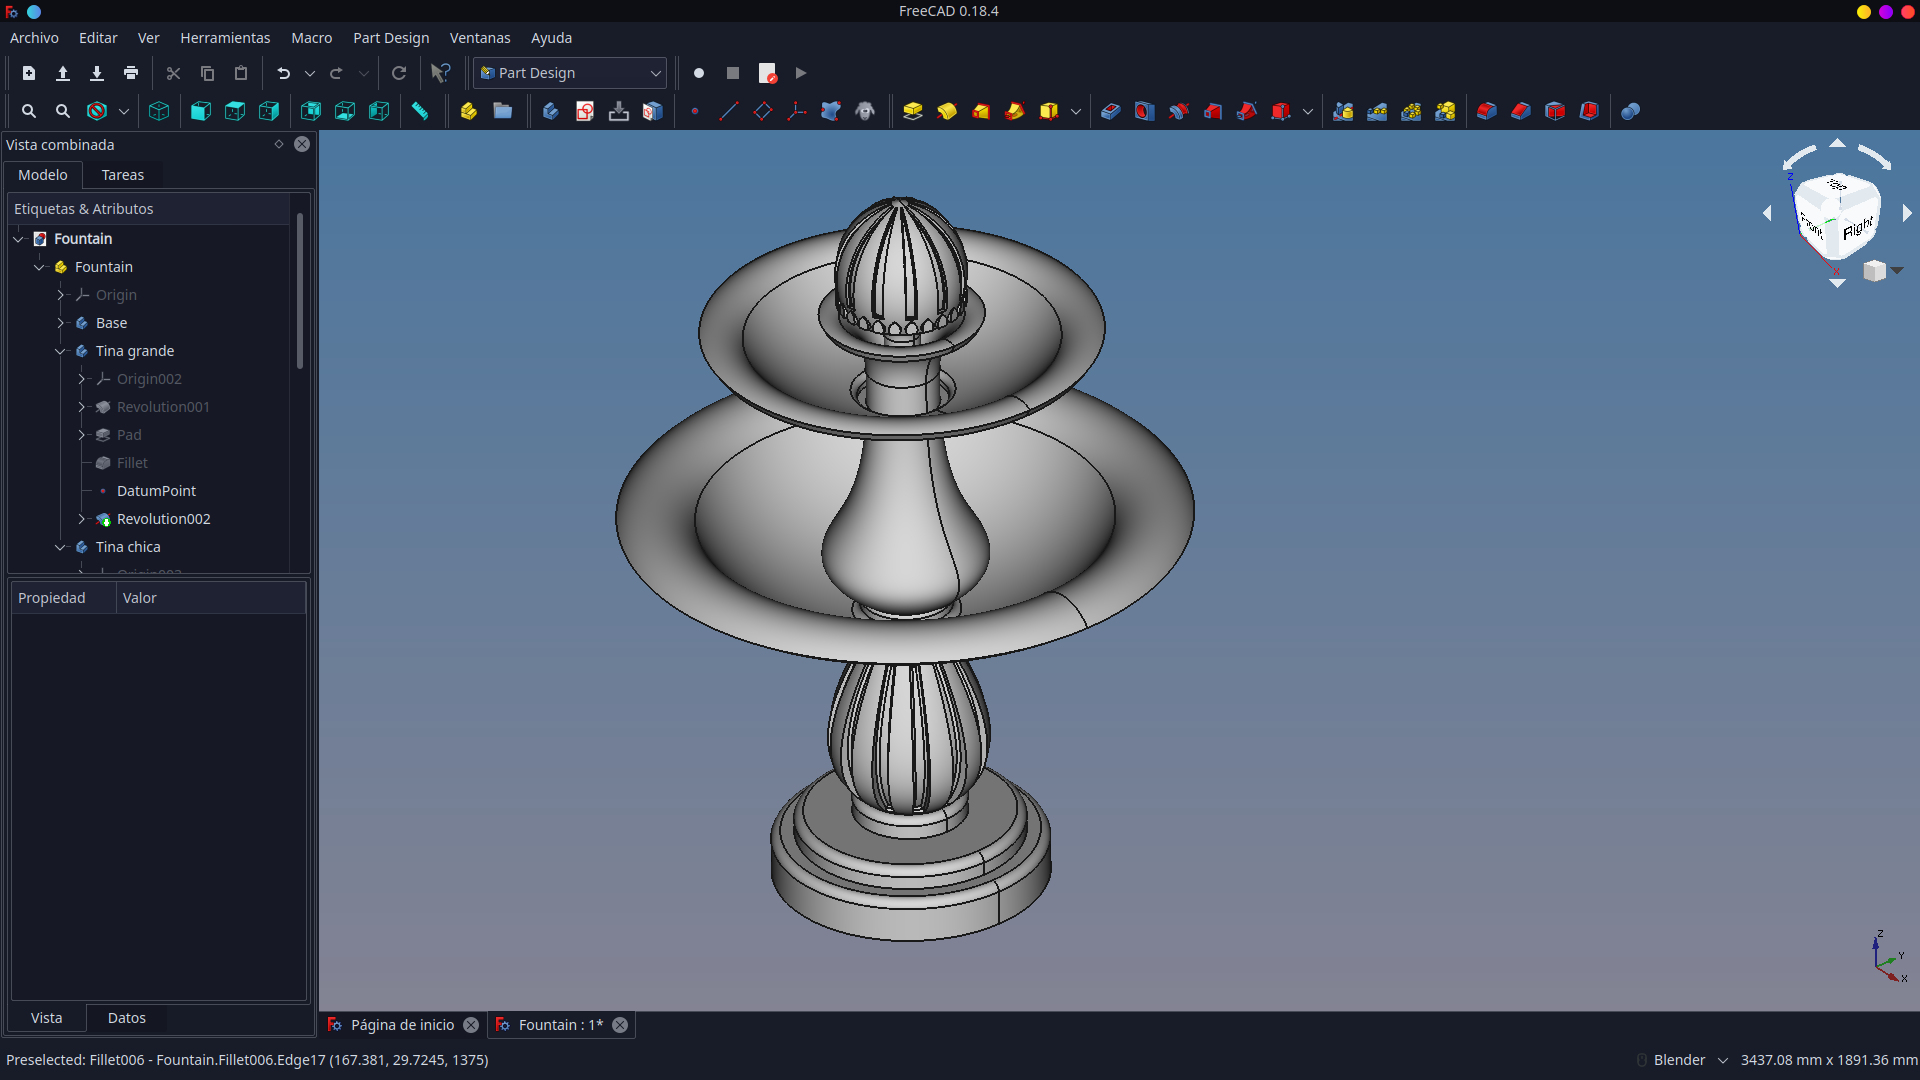
Task: Close the Página de inicio tab
Action: 471,1025
